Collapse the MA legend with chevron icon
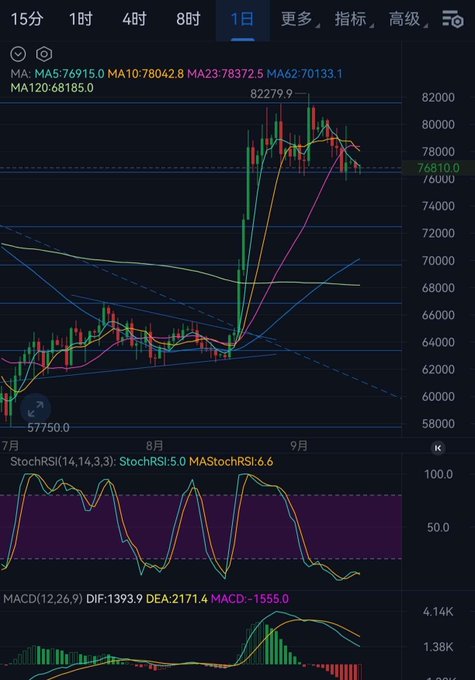Image resolution: width=475 pixels, height=680 pixels. [18, 54]
